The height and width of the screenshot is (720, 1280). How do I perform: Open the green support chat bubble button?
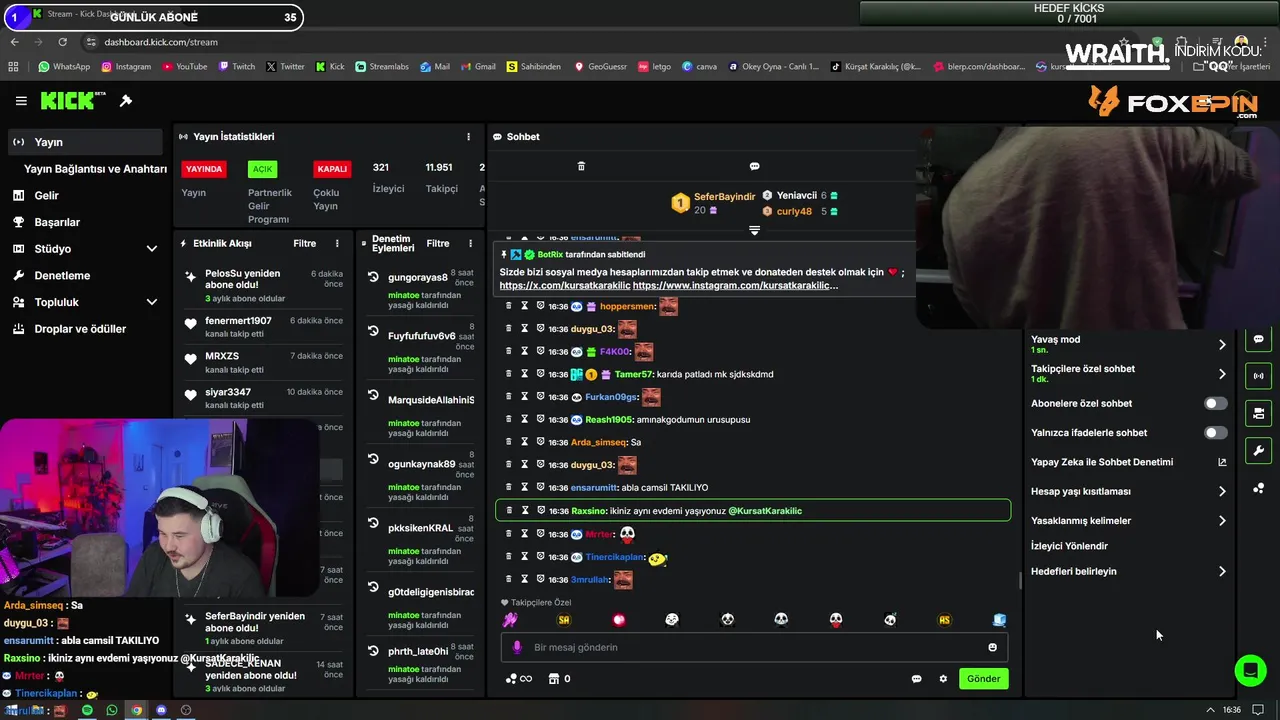tap(1250, 670)
